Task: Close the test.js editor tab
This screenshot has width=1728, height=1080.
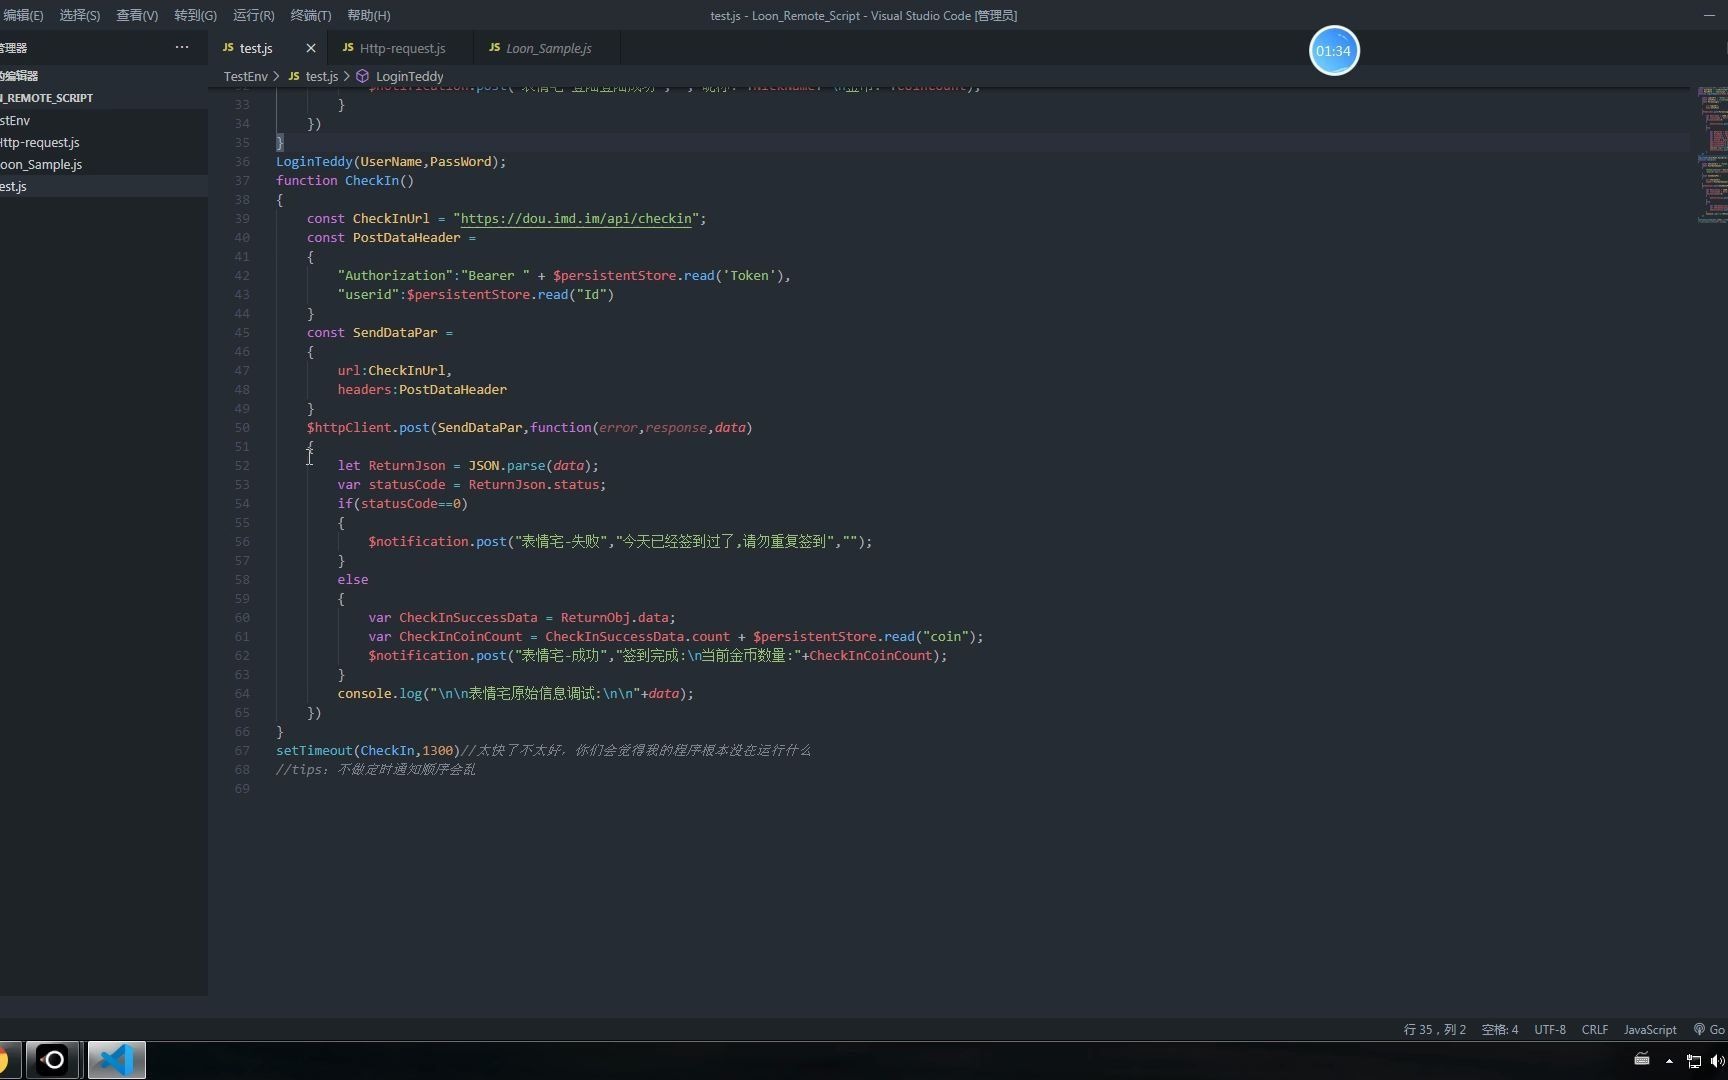Action: 311,48
